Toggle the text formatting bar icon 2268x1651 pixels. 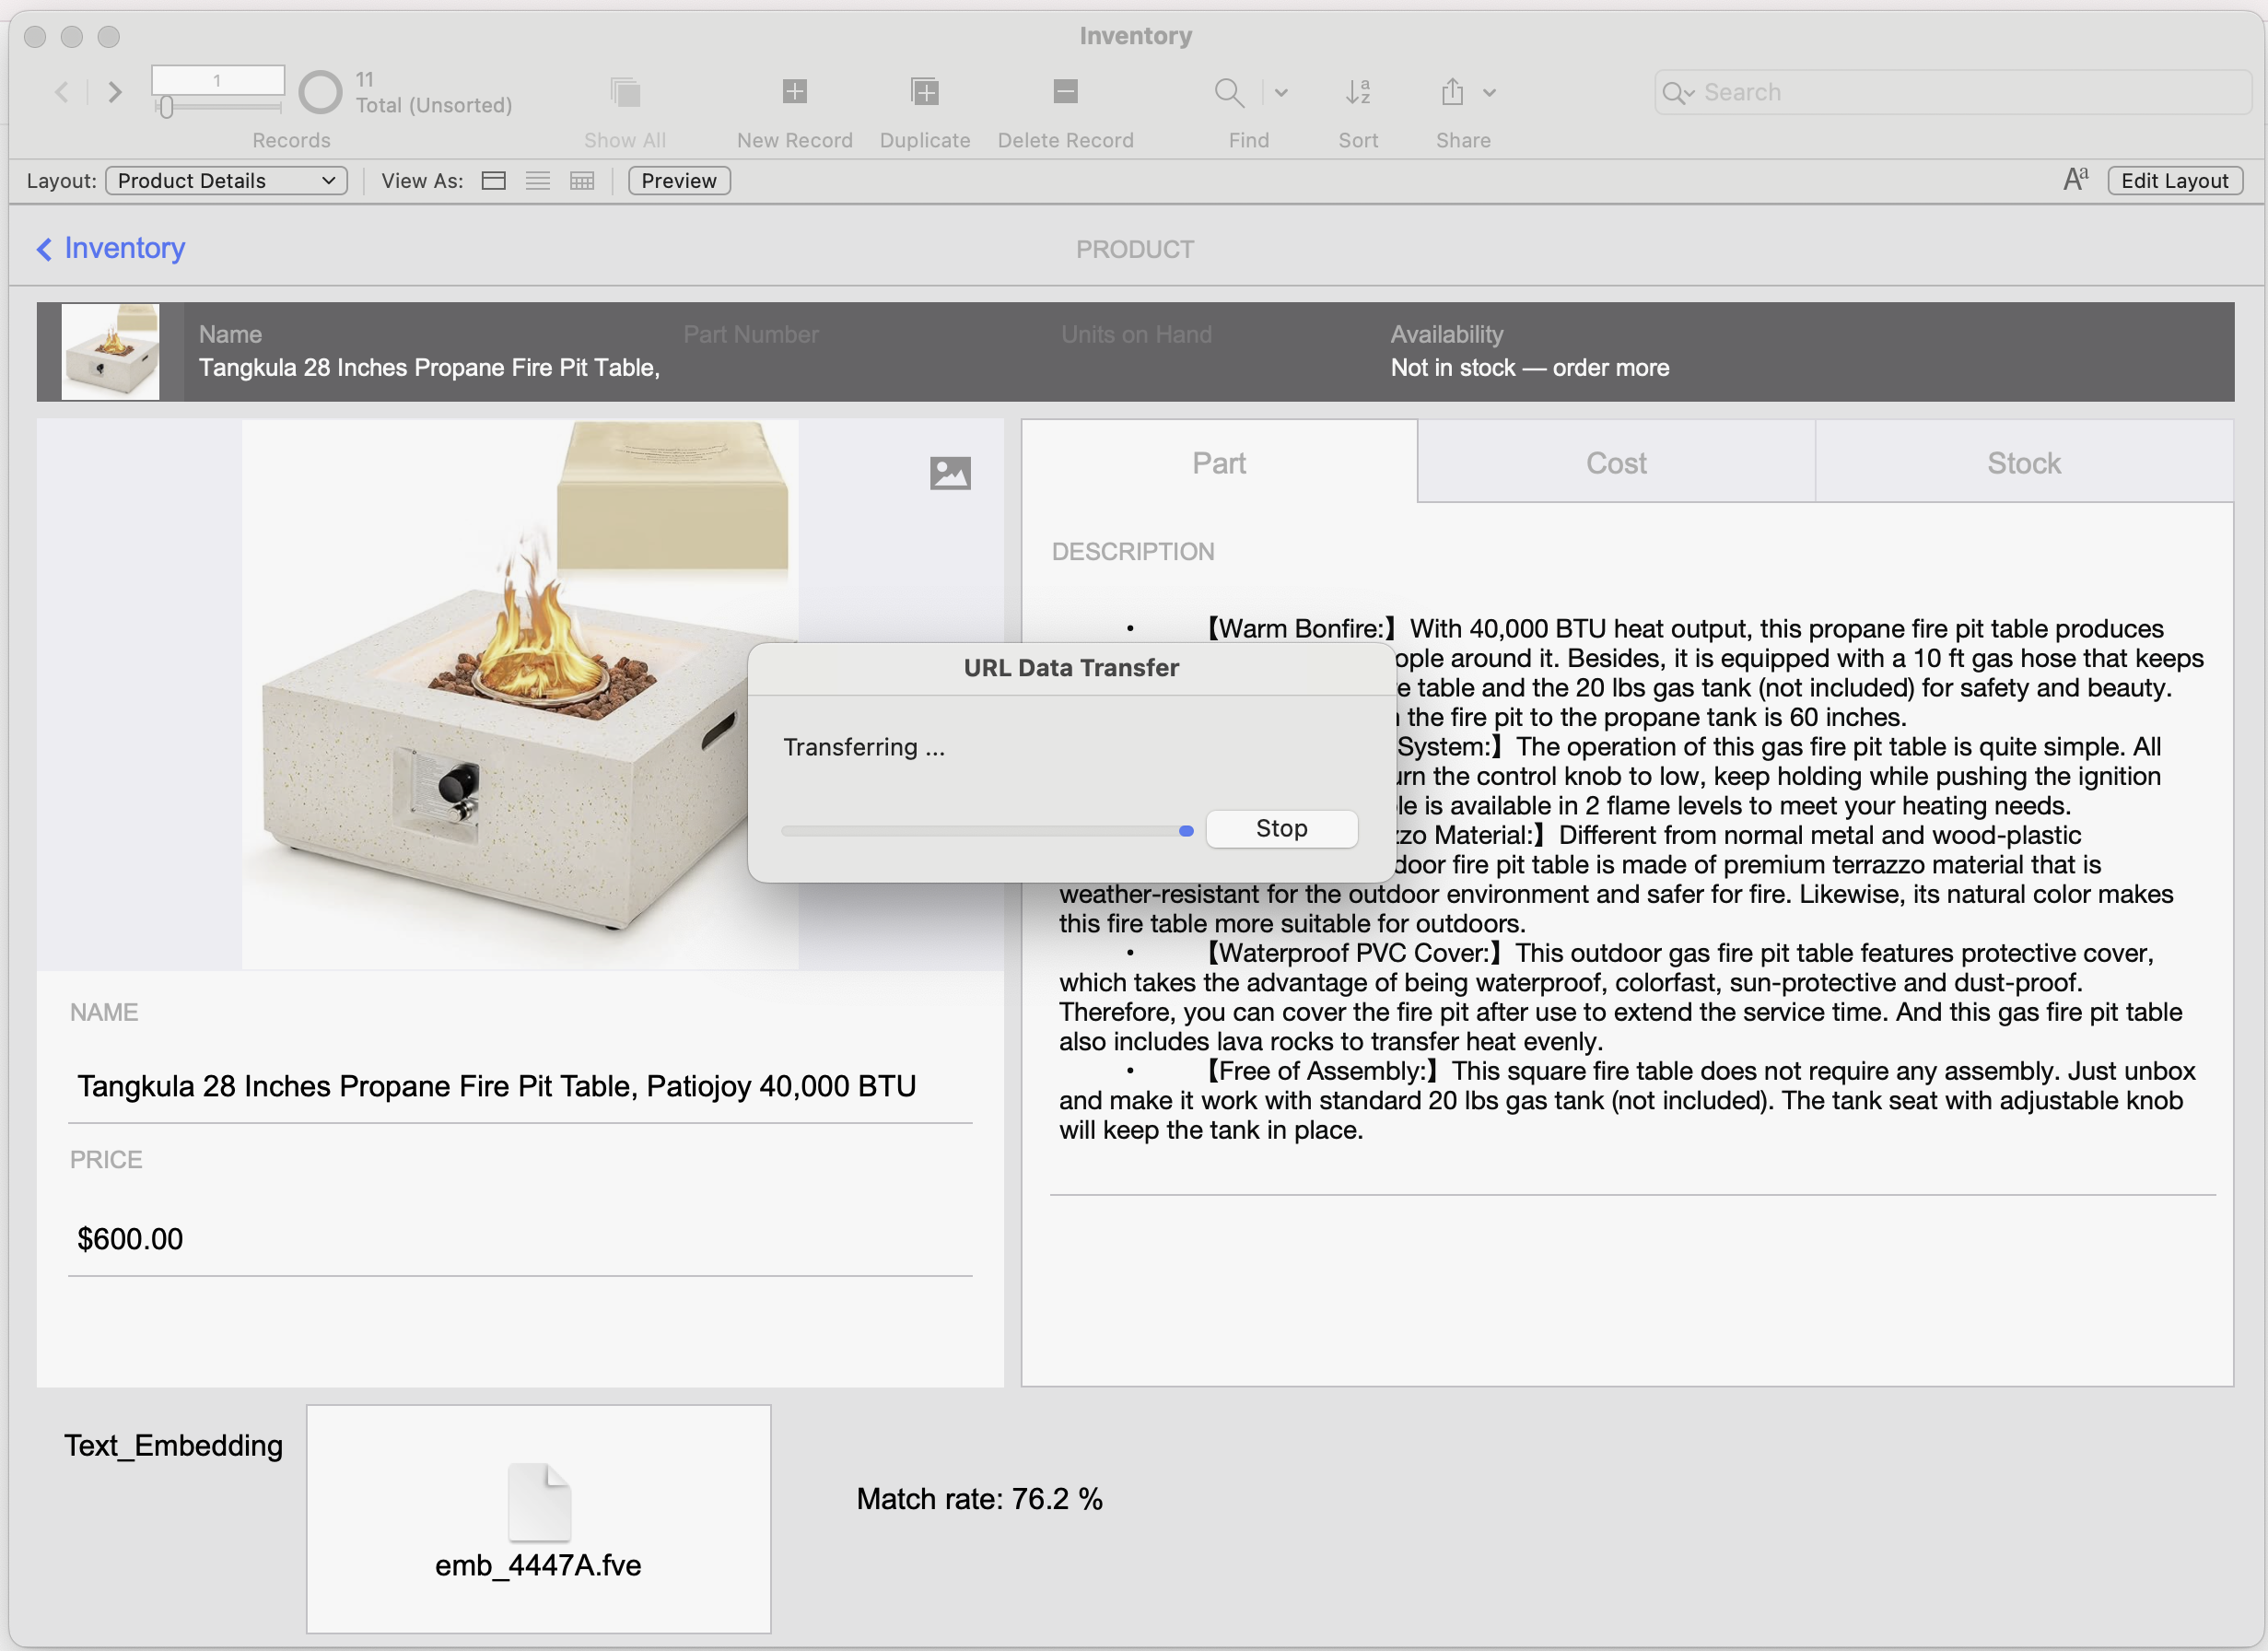(2076, 180)
